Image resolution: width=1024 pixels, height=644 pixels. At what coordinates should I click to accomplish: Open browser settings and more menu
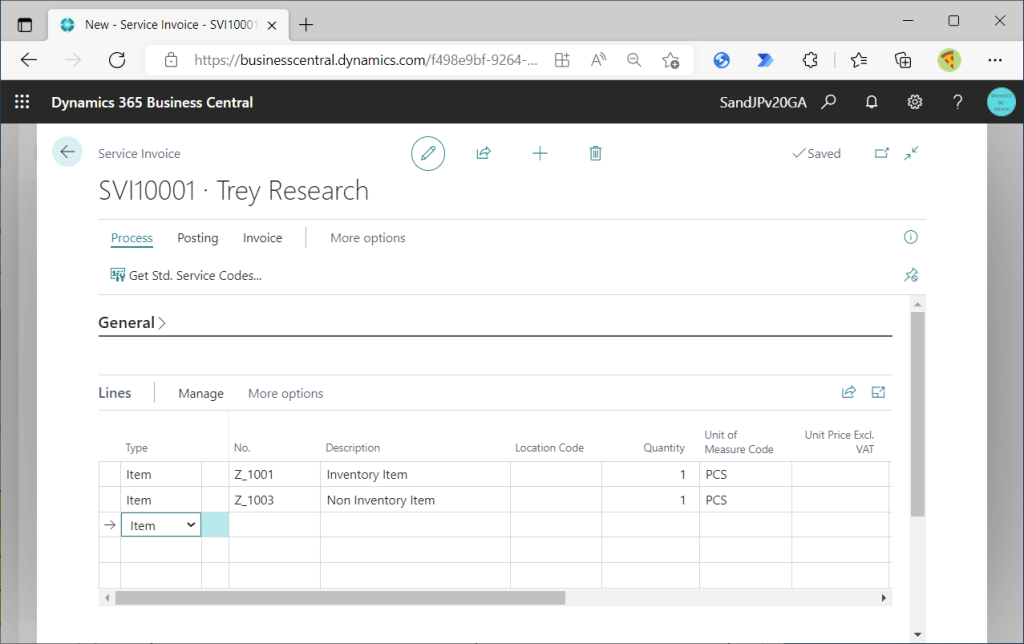995,60
